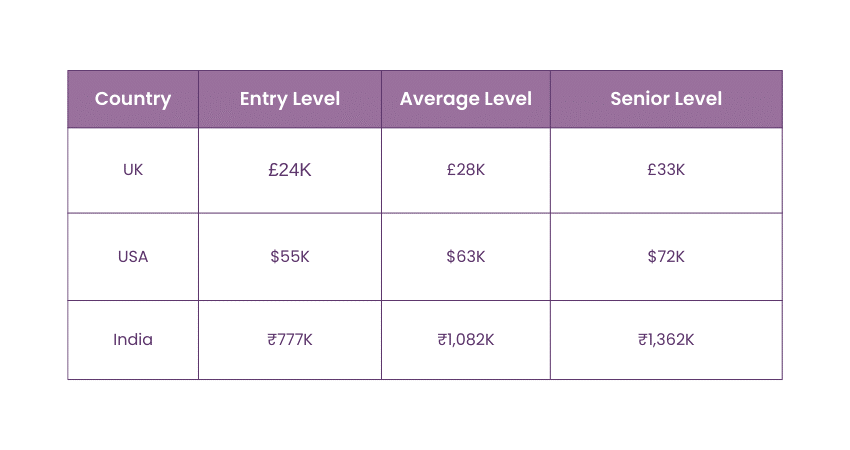Image resolution: width=850 pixels, height=450 pixels.
Task: Click the £33K senior level cell
Action: pyautogui.click(x=666, y=170)
